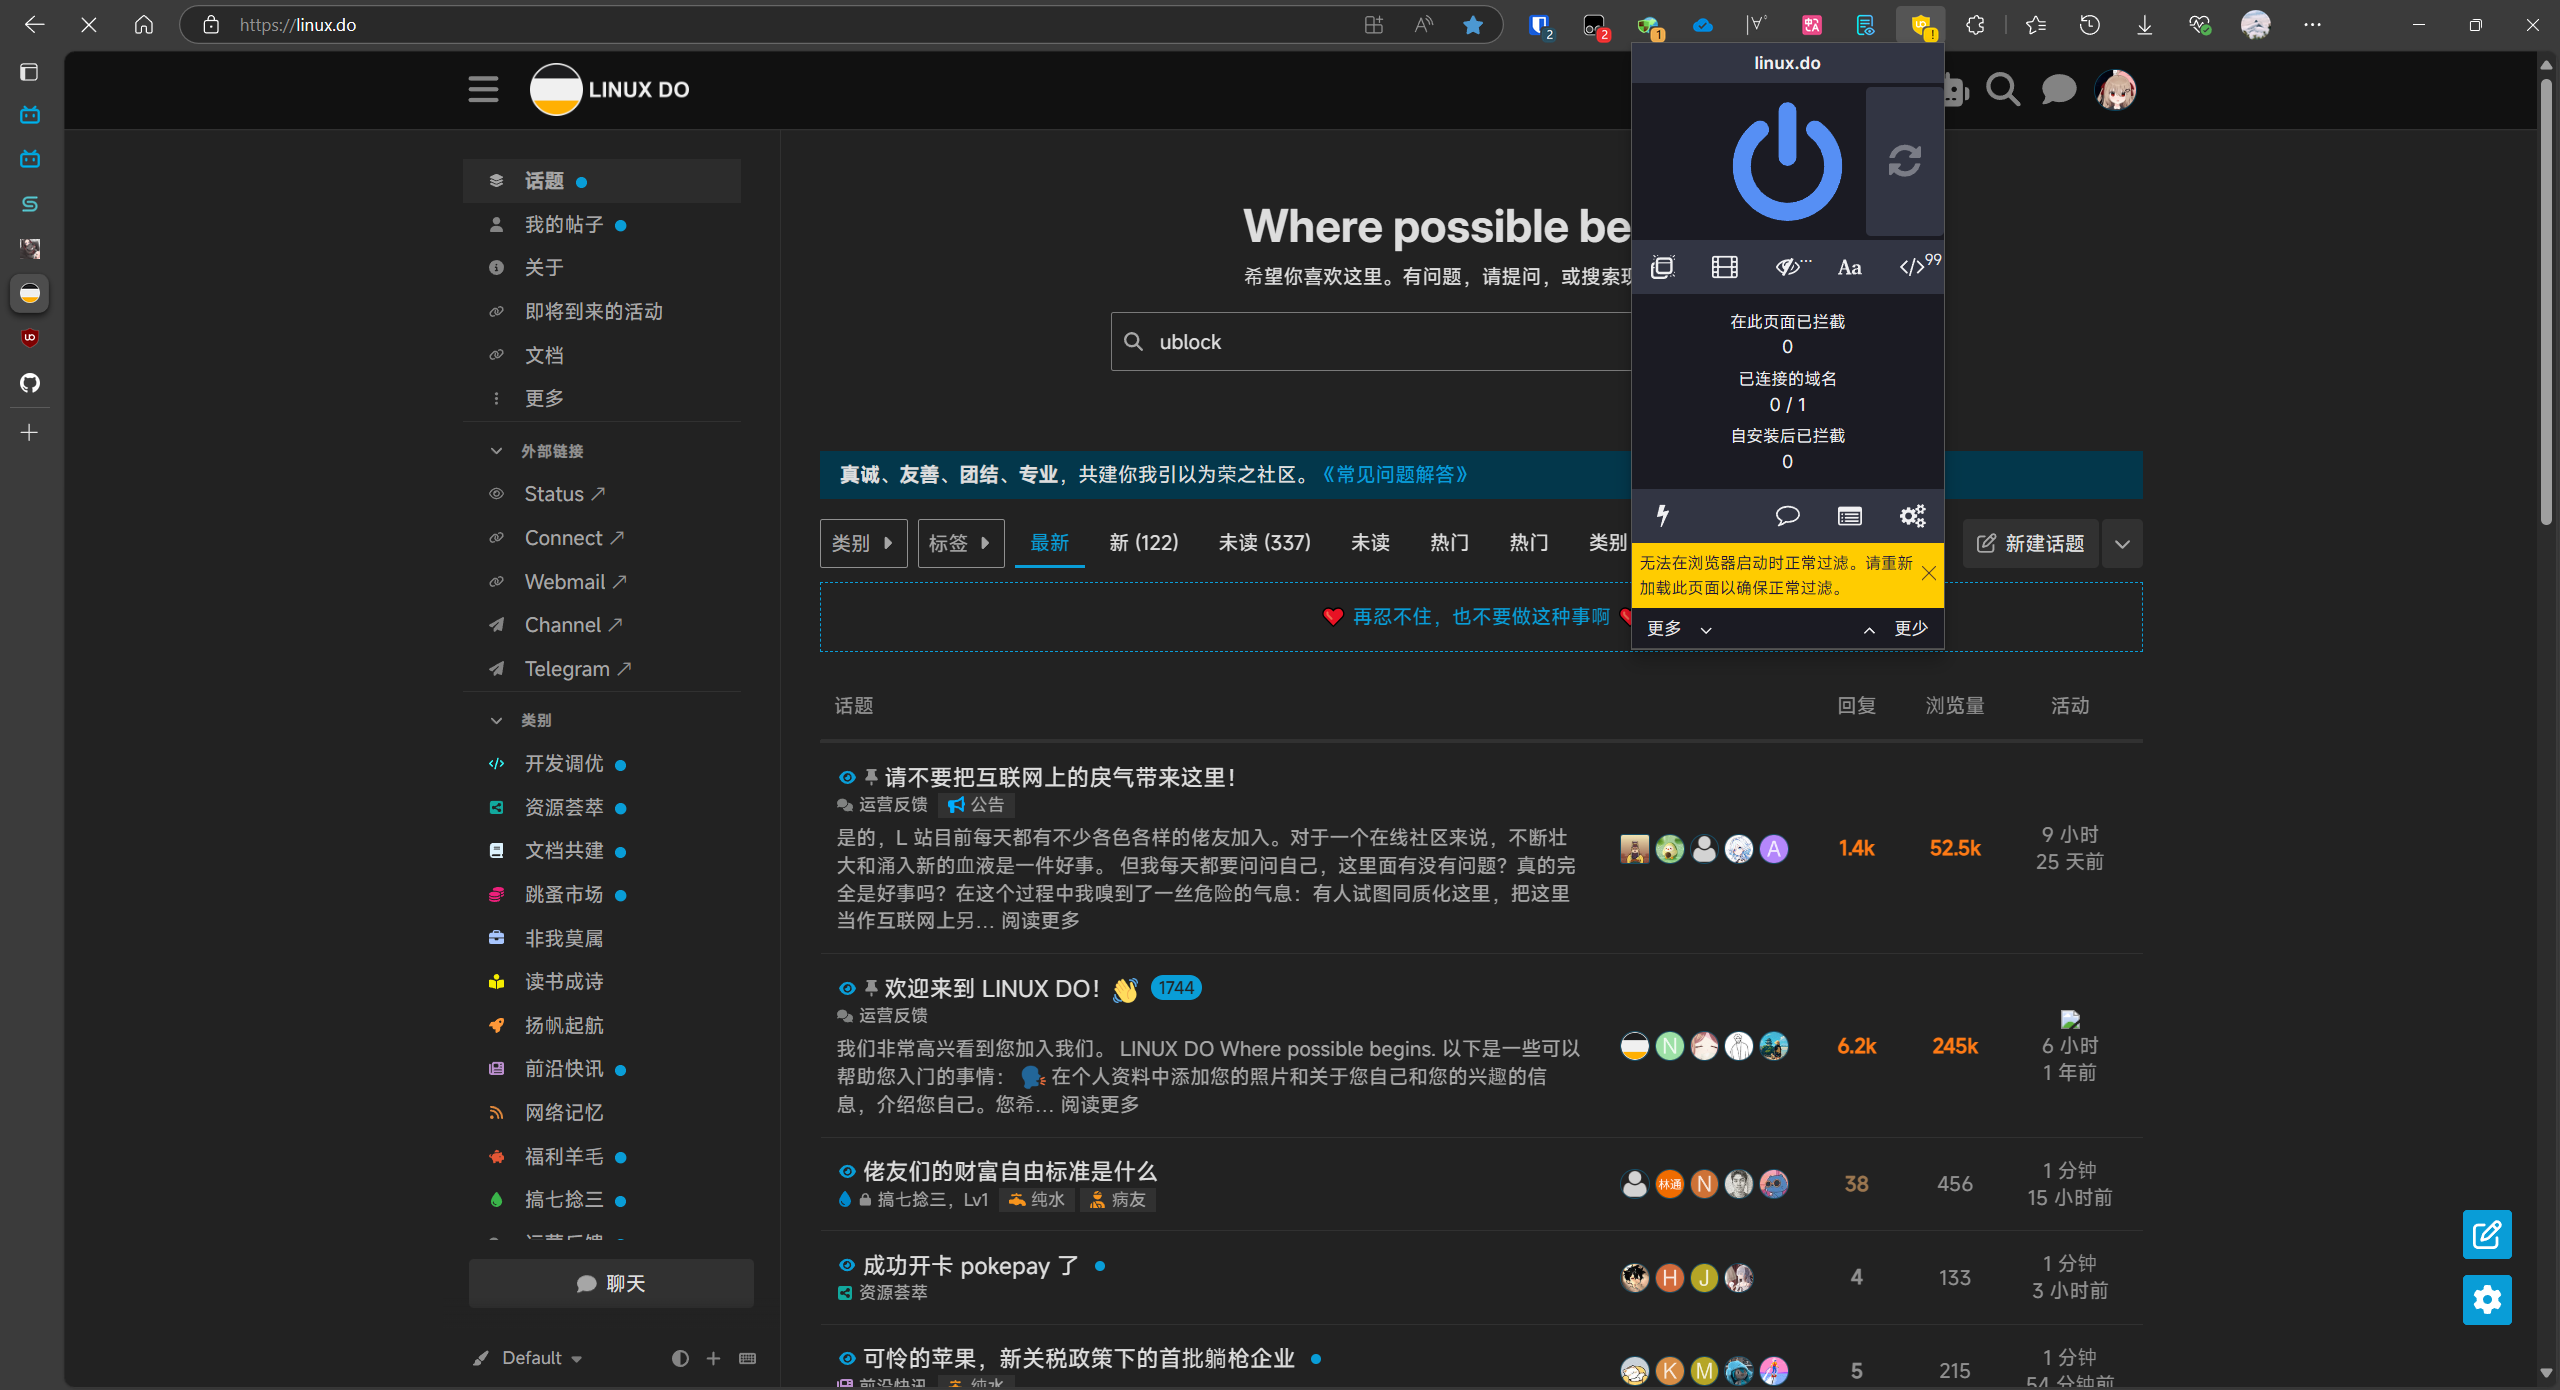This screenshot has width=2560, height=1390.
Task: Toggle the uBlock large blue power button
Action: pos(1786,161)
